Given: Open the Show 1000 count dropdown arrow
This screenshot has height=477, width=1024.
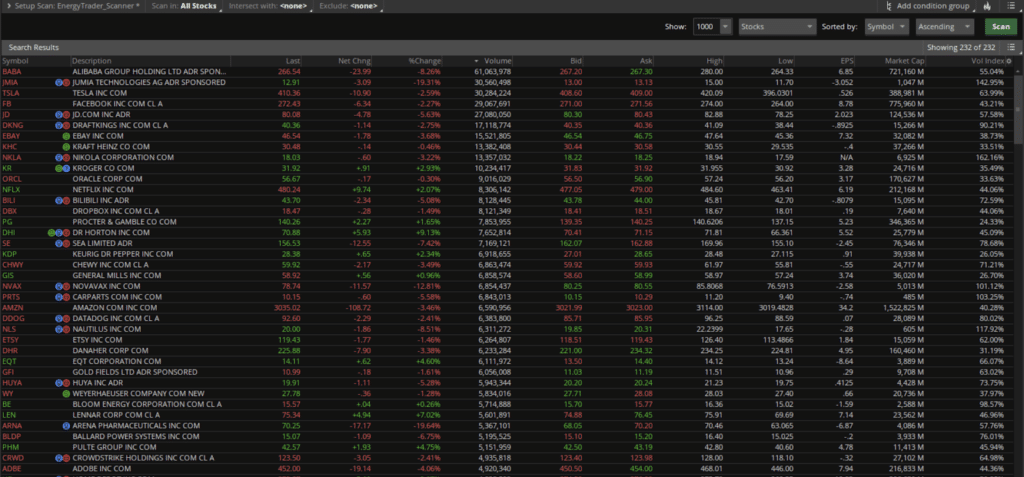Looking at the screenshot, I should click(726, 27).
